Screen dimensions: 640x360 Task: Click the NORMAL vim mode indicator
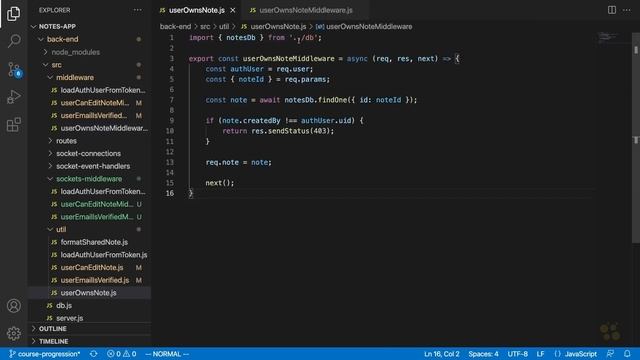tap(167, 354)
